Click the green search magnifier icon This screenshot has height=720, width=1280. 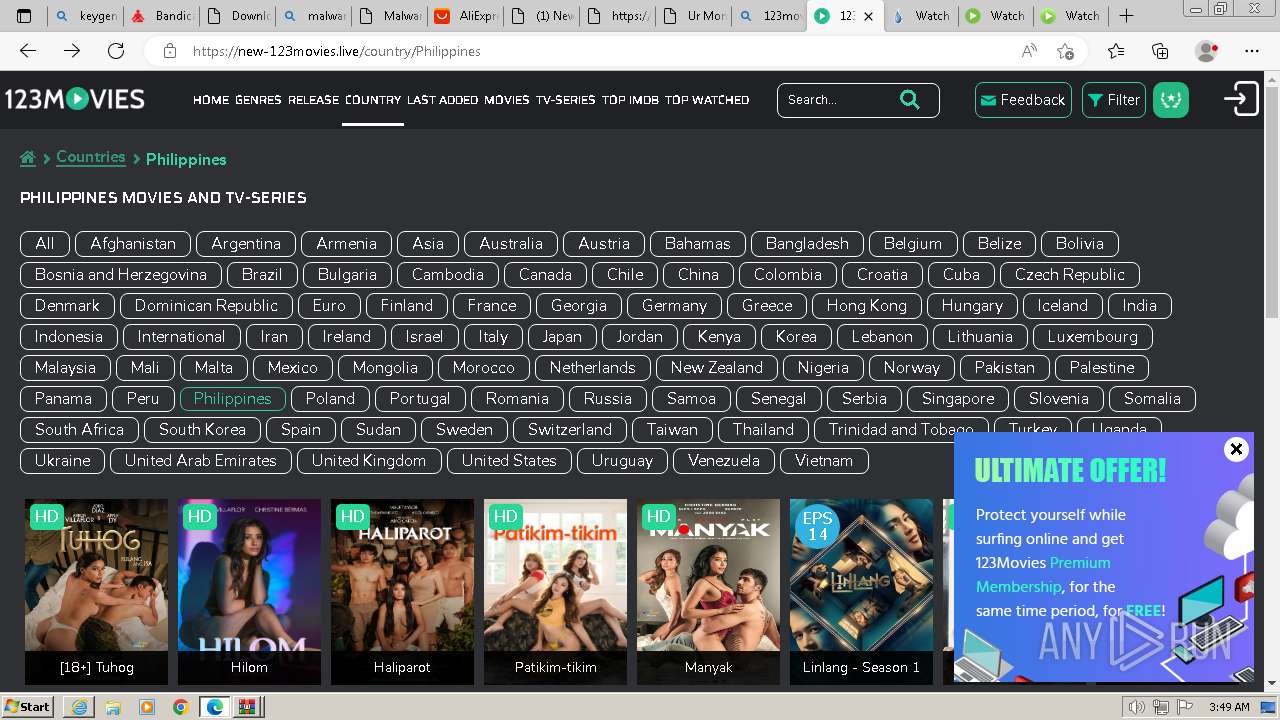coord(909,99)
